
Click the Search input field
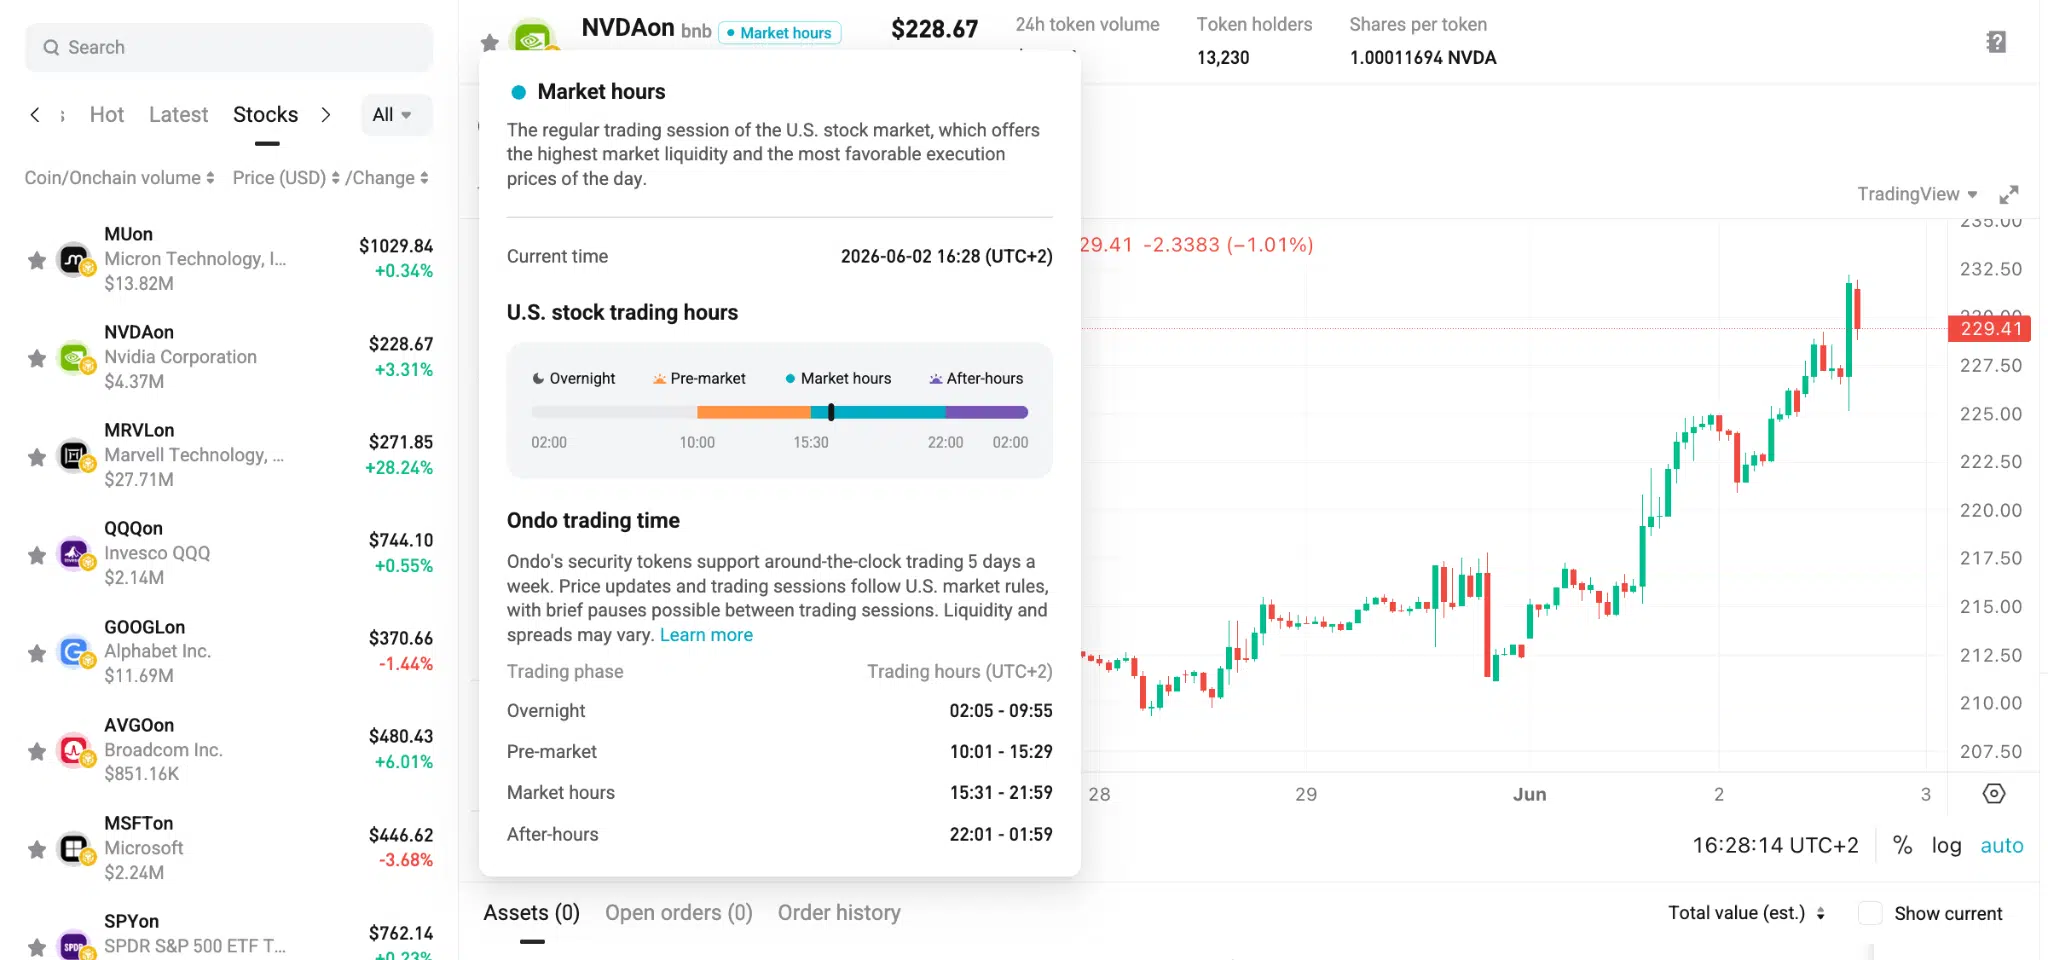click(x=229, y=47)
